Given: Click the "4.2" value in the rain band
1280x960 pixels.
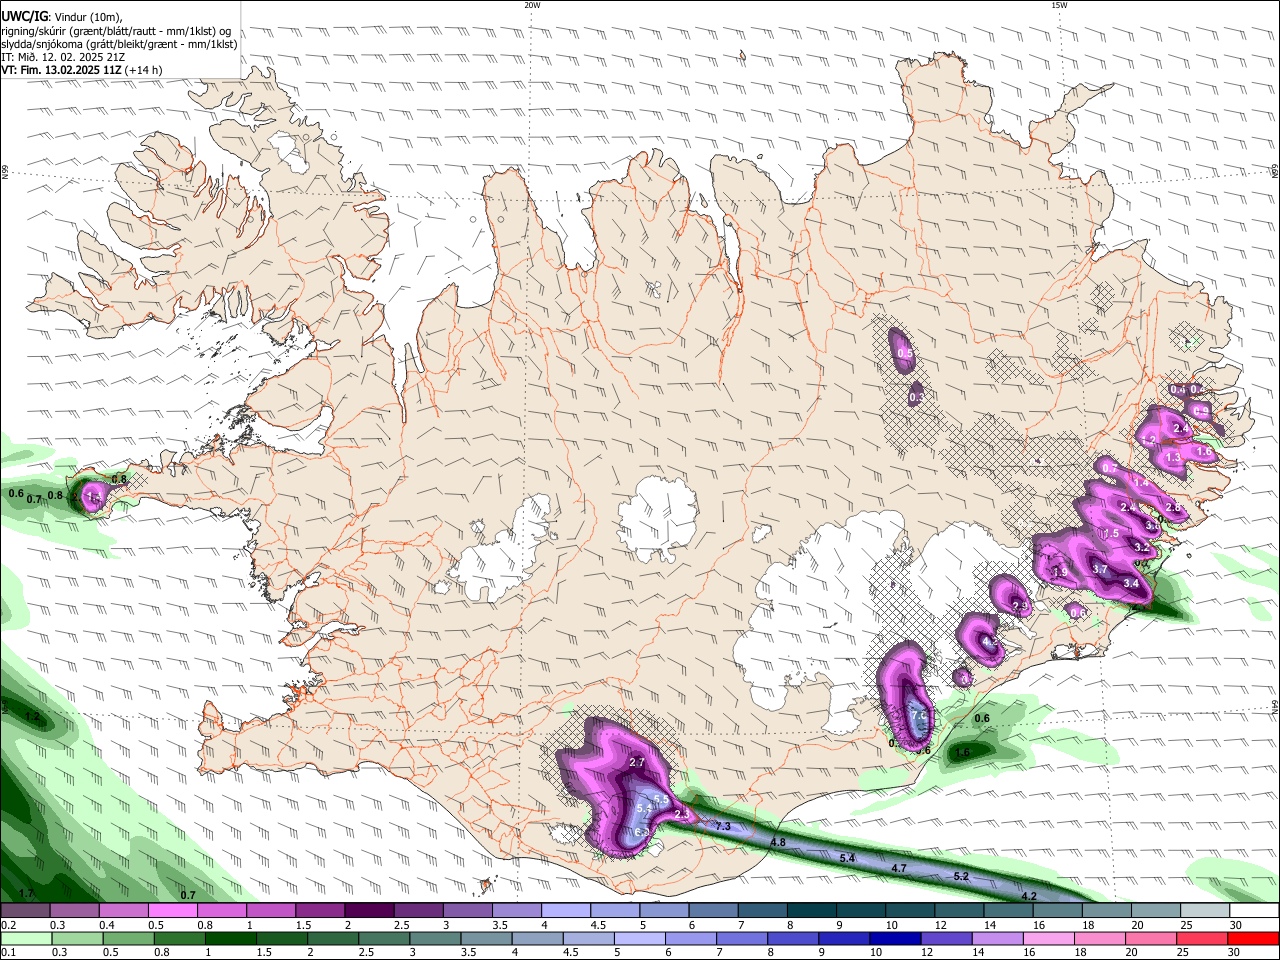Looking at the screenshot, I should [x=1028, y=896].
